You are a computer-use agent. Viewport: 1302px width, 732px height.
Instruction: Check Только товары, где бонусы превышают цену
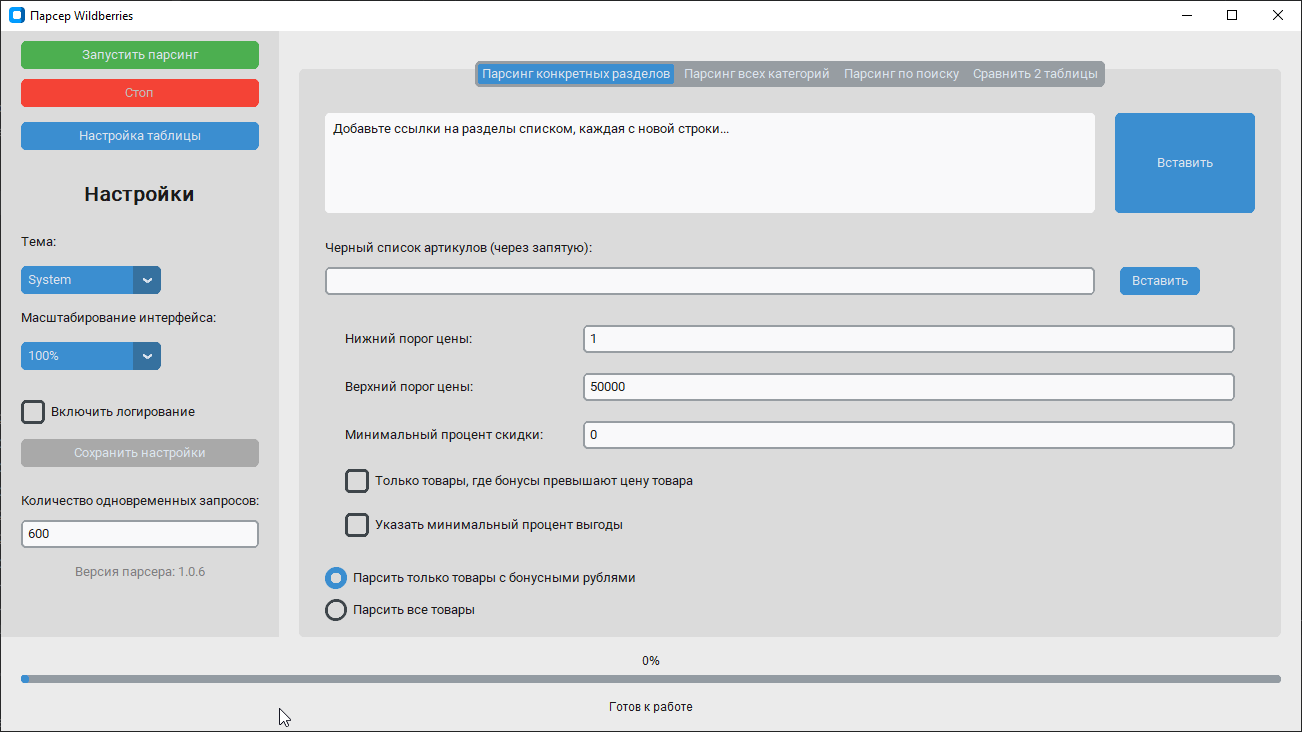(x=357, y=481)
